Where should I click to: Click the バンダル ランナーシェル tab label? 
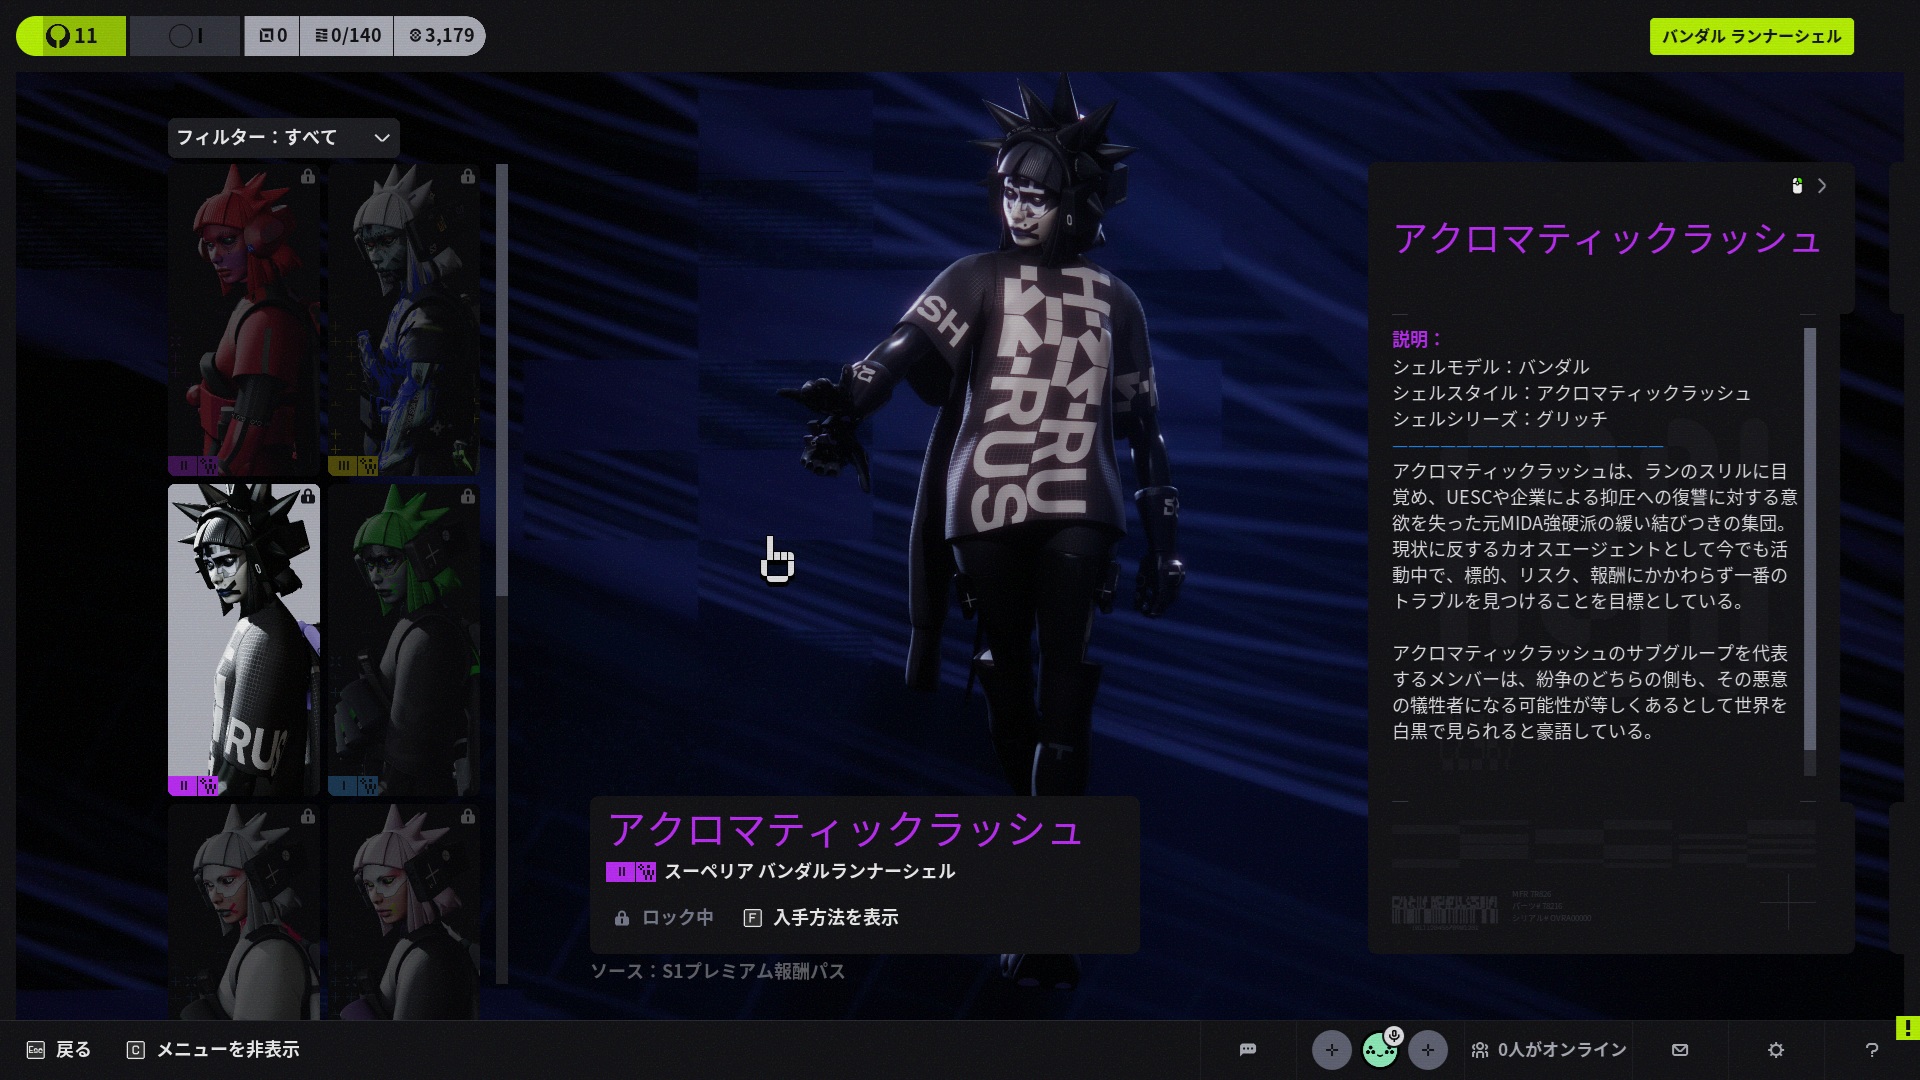pyautogui.click(x=1751, y=36)
